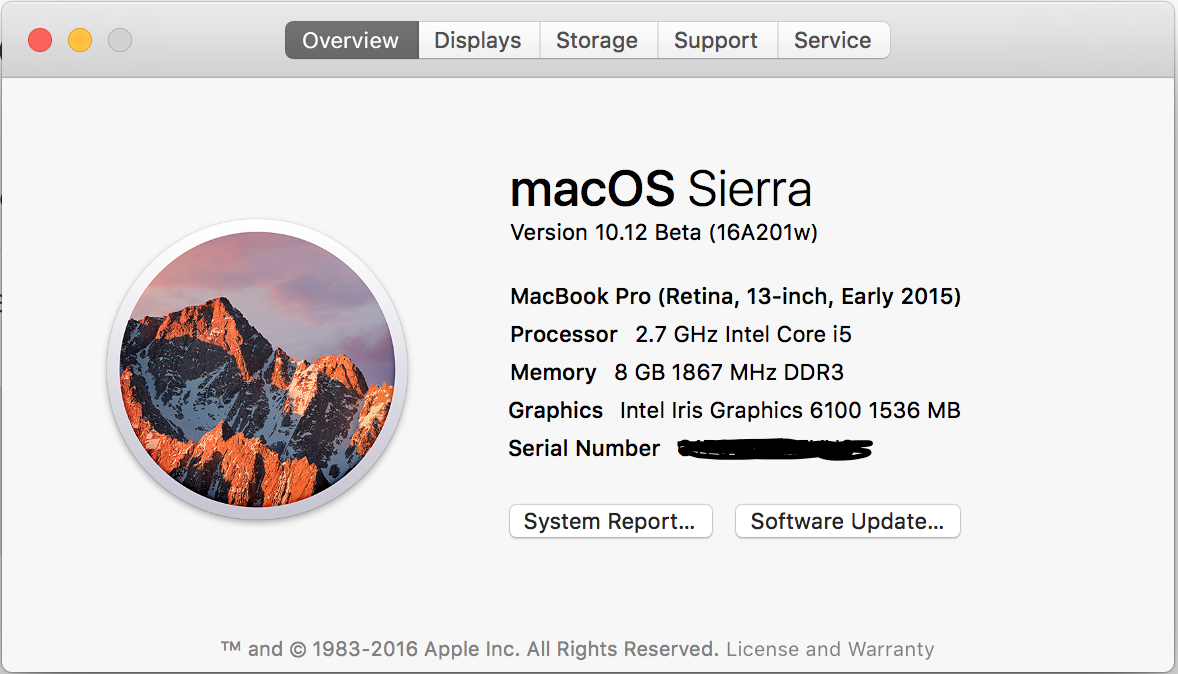Click the macOS Sierra mountain icon
The image size is (1178, 674).
click(x=258, y=369)
